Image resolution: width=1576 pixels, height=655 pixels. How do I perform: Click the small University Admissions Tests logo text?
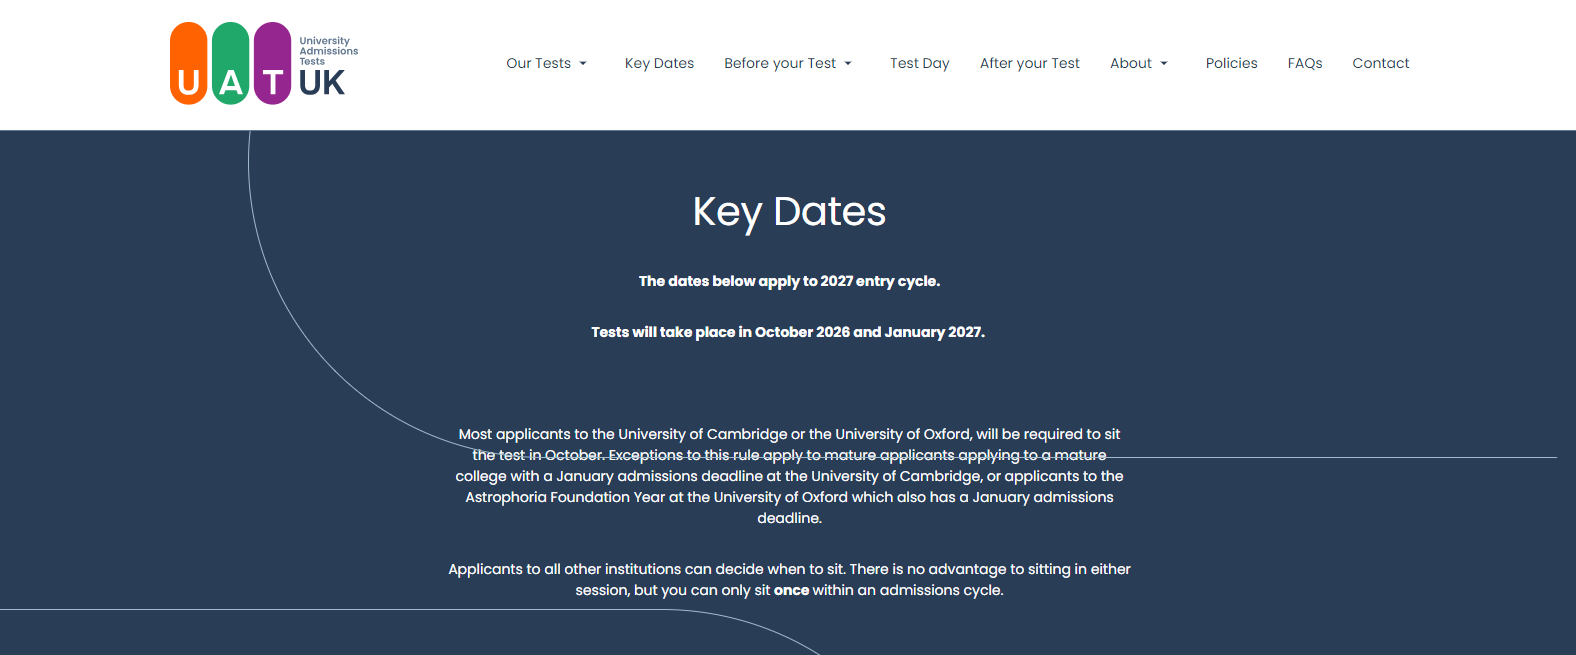328,51
